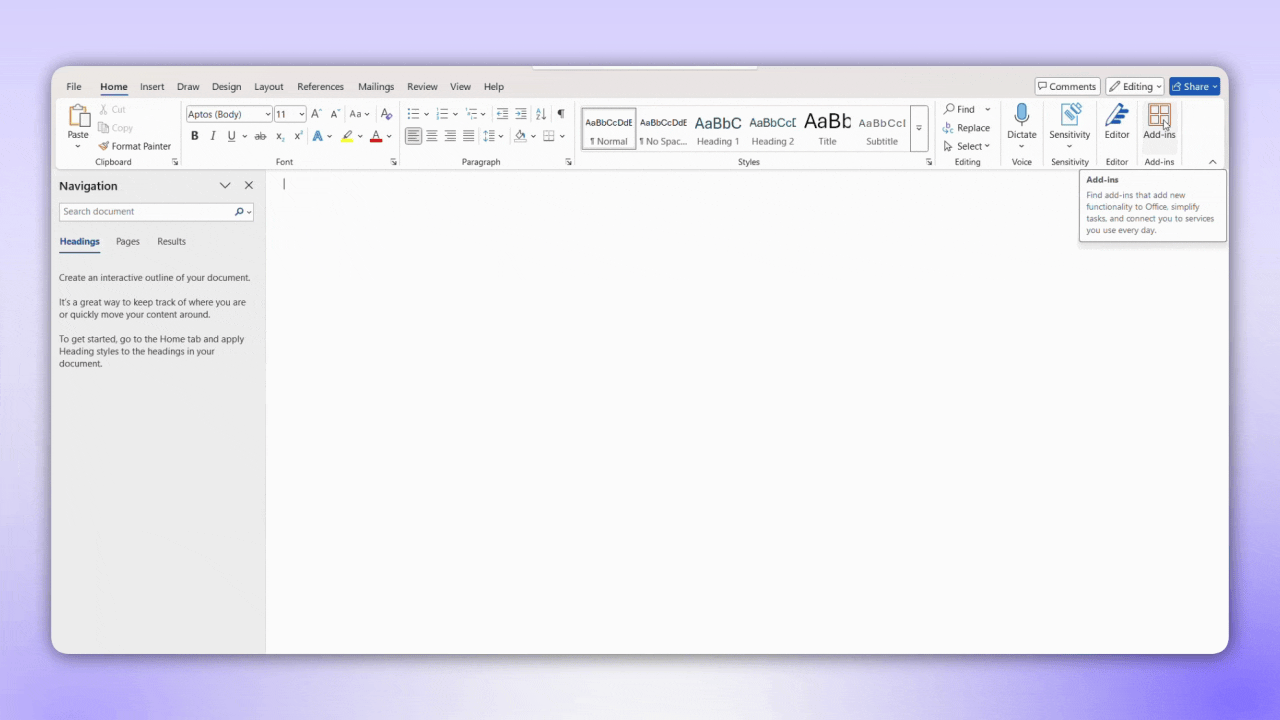Activate the Format Painter tool

point(134,146)
